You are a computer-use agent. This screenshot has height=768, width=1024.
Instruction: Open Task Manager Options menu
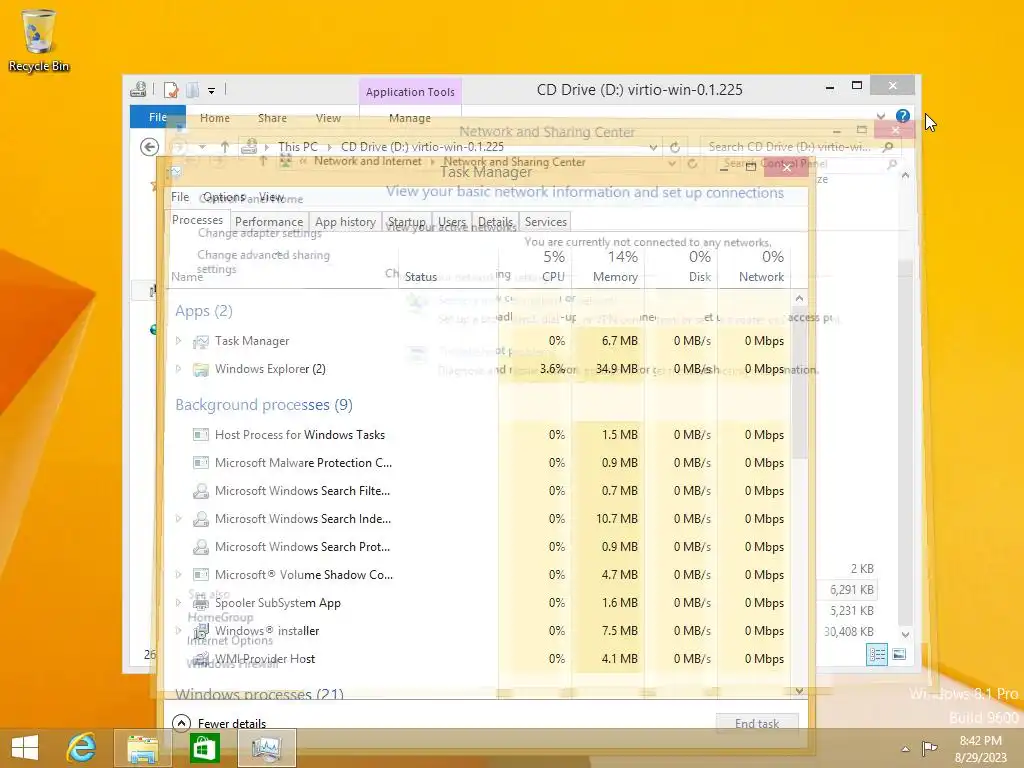point(224,197)
